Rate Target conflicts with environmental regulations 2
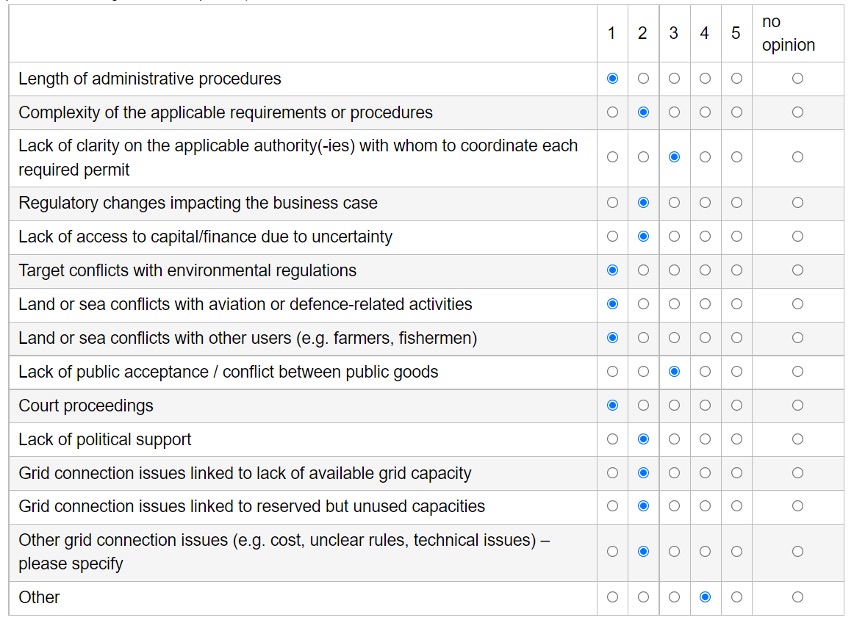854x624 pixels. (643, 271)
